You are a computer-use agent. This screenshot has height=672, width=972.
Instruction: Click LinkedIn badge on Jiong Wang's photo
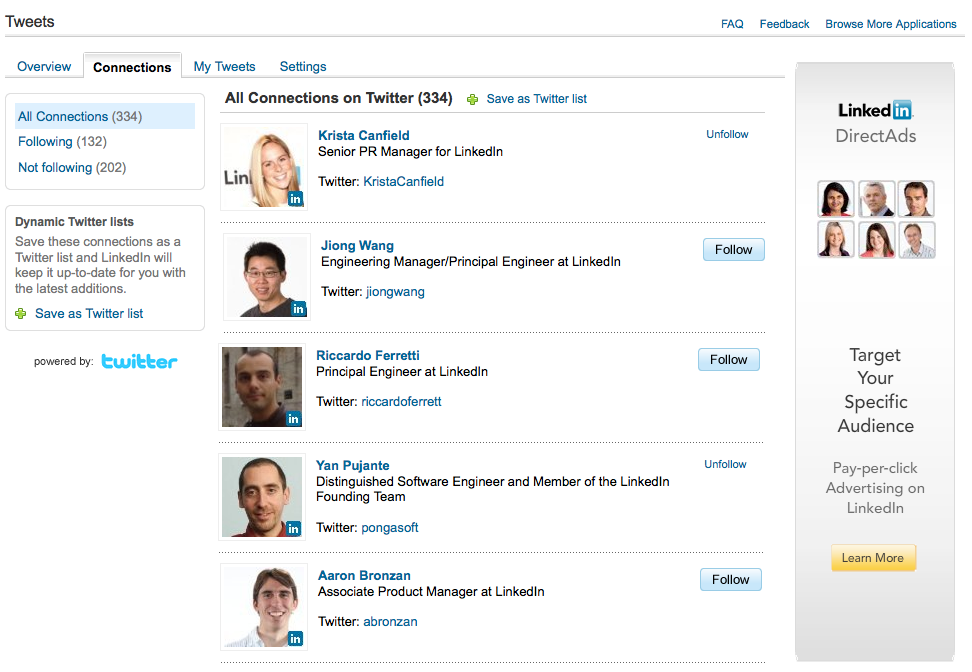pos(298,309)
